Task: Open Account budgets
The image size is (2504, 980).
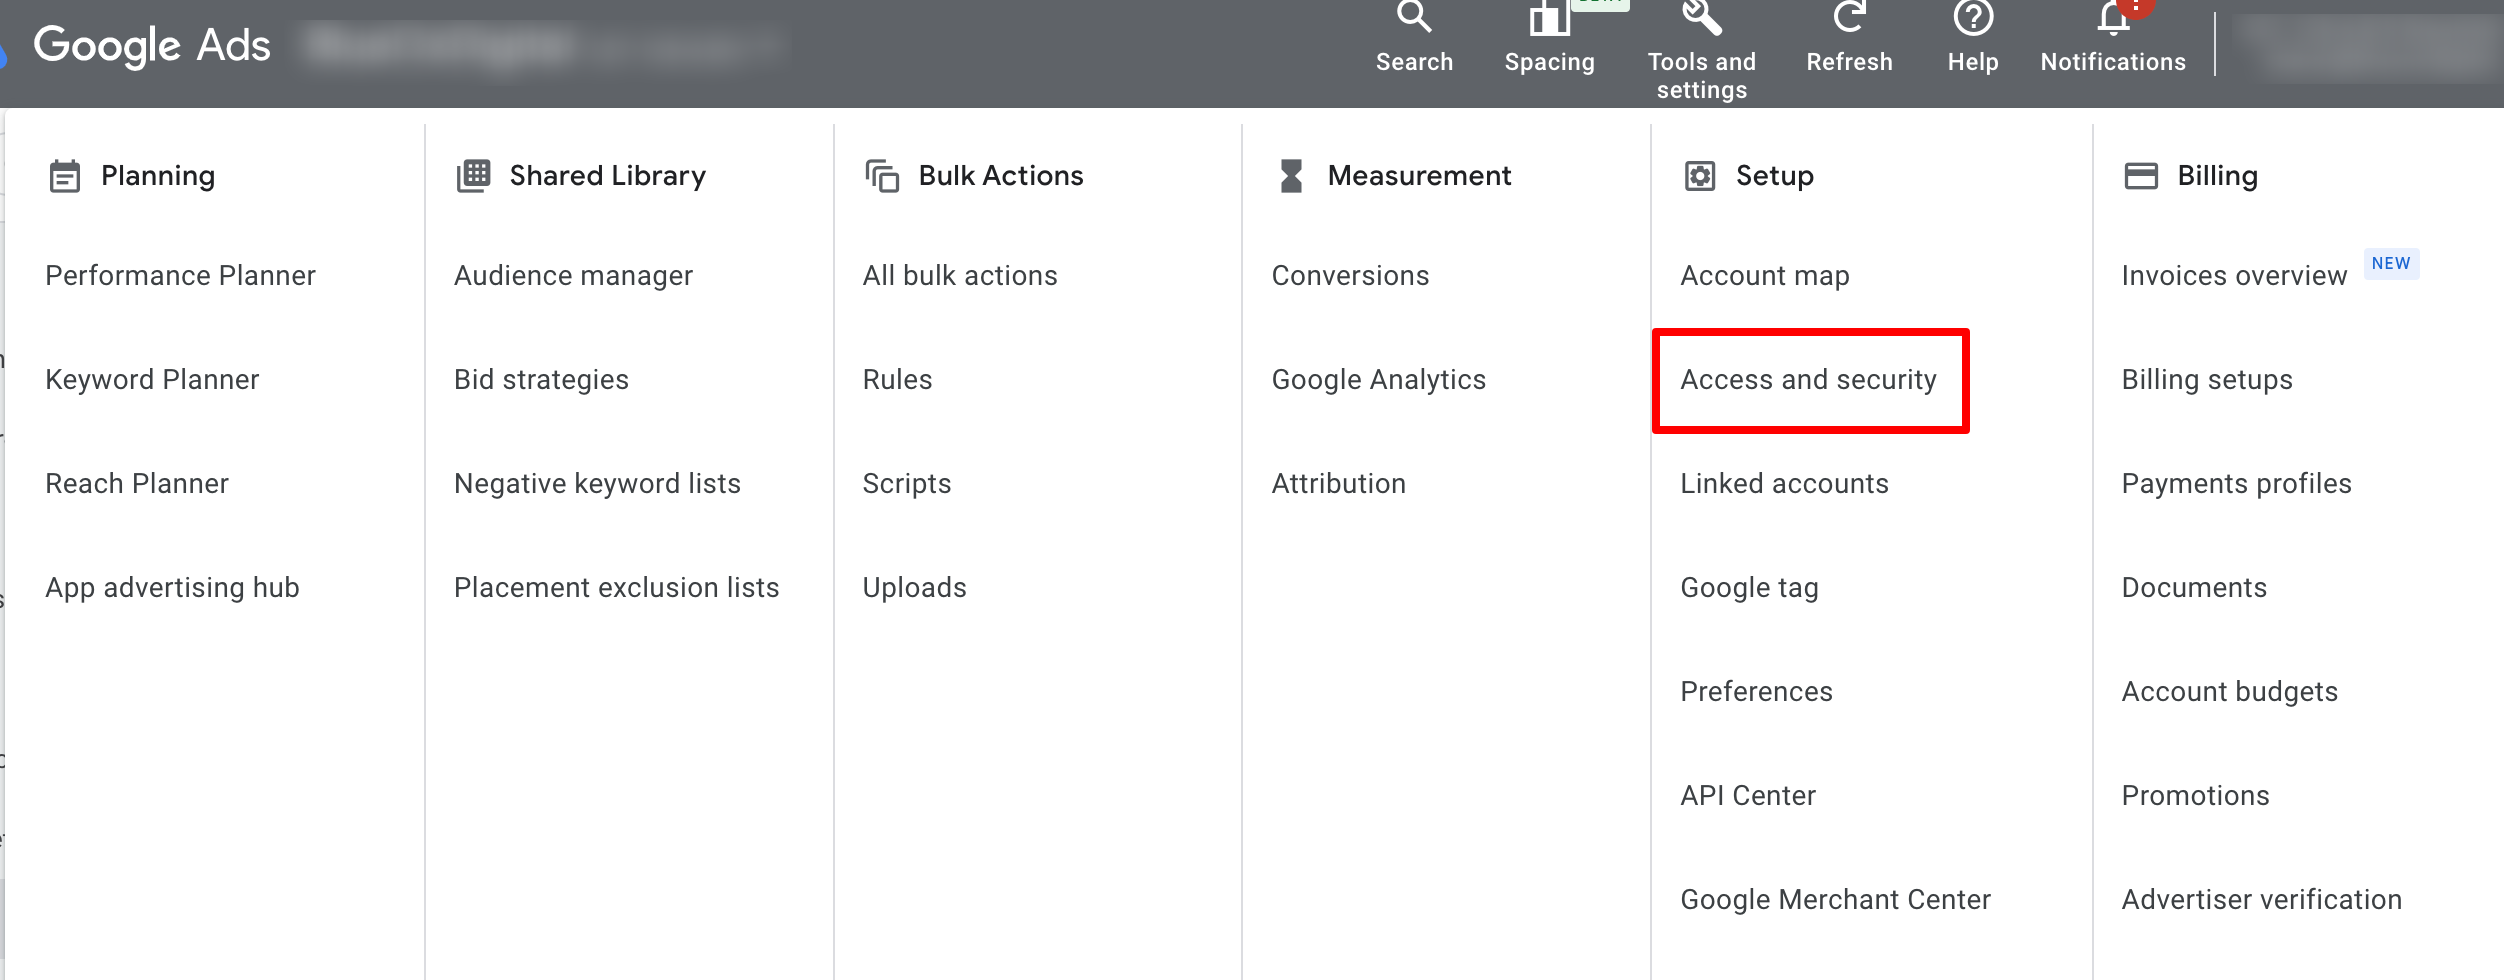Action: pyautogui.click(x=2229, y=692)
